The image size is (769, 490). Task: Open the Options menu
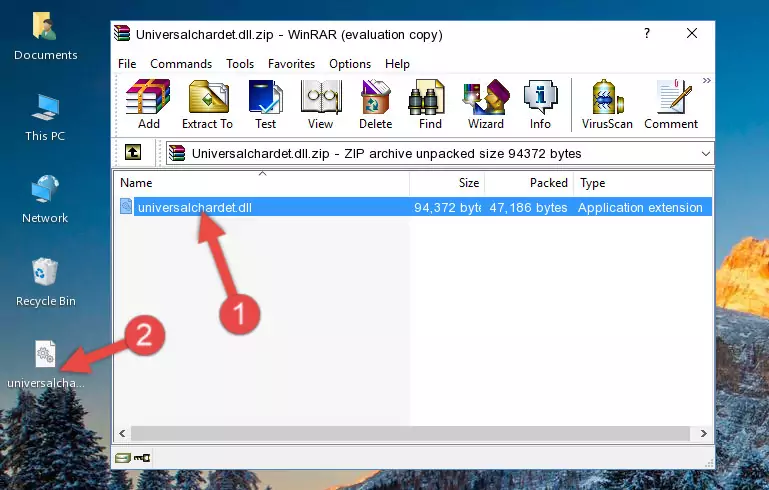350,64
